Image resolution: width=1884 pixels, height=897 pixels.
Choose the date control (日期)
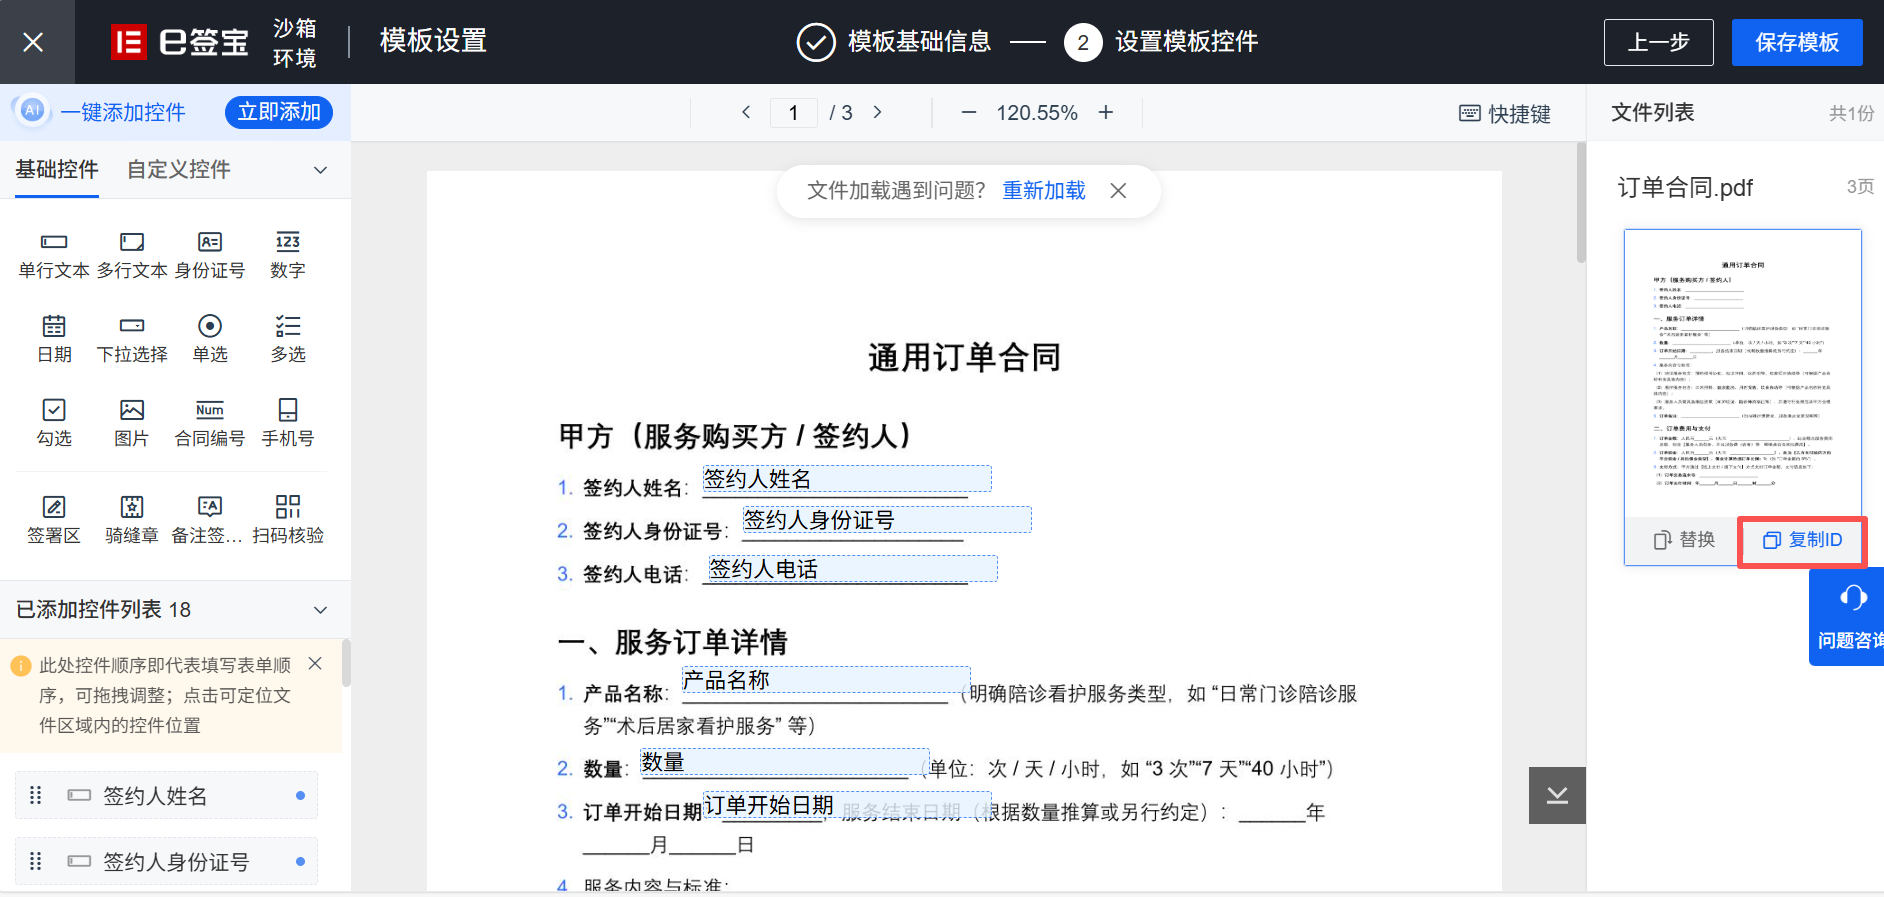pyautogui.click(x=54, y=338)
